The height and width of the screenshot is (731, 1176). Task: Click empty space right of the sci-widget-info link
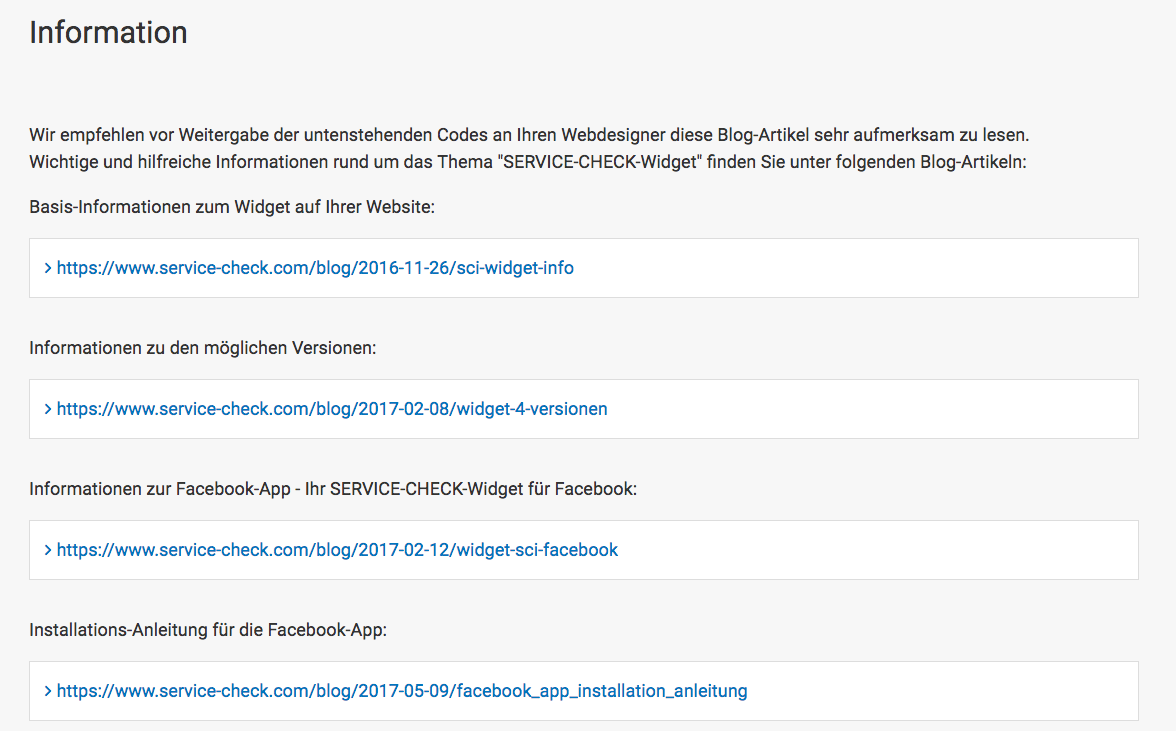pyautogui.click(x=850, y=268)
